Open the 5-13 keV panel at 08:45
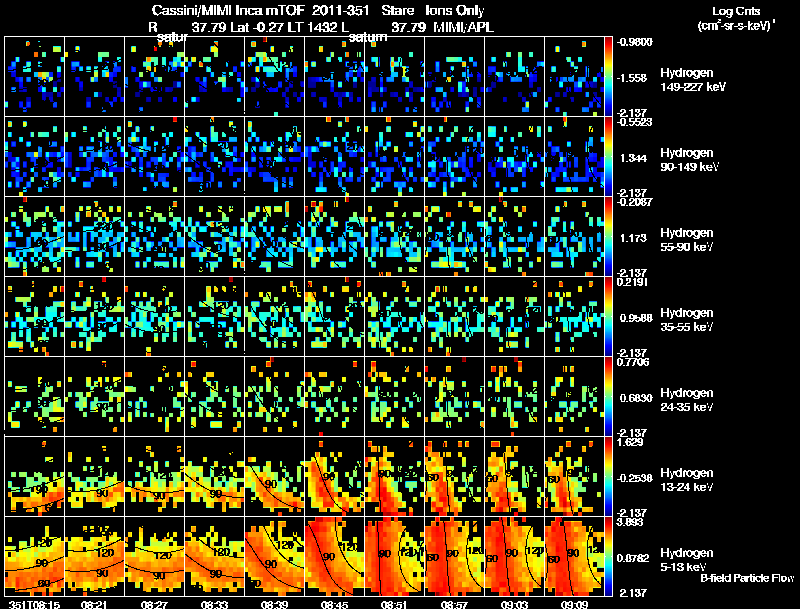Image resolution: width=800 pixels, height=609 pixels. tap(334, 556)
